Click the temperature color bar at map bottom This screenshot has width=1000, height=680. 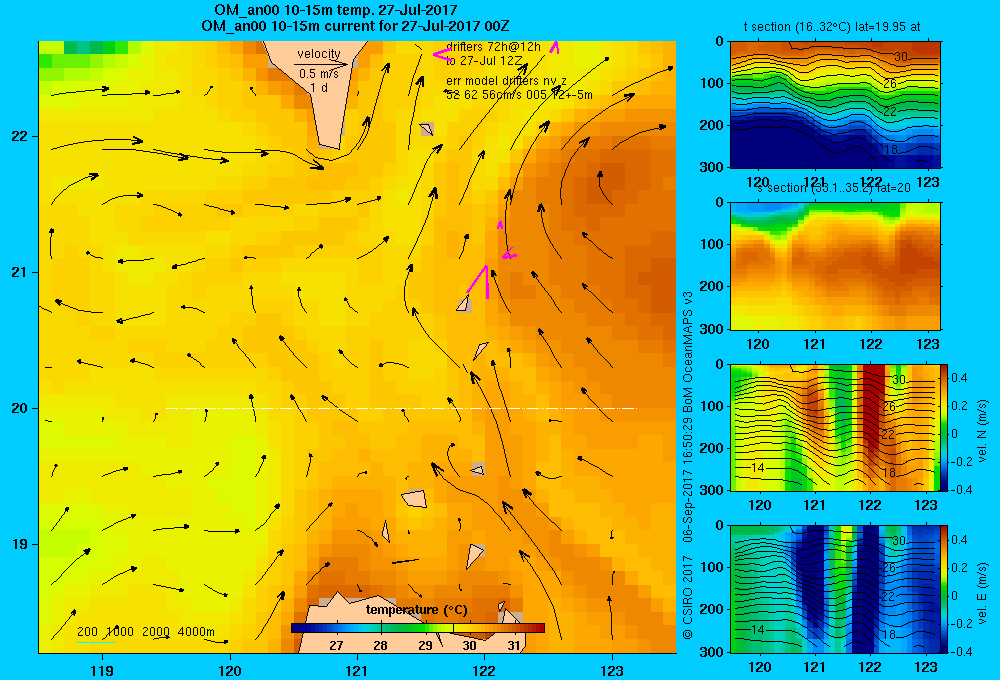418,628
